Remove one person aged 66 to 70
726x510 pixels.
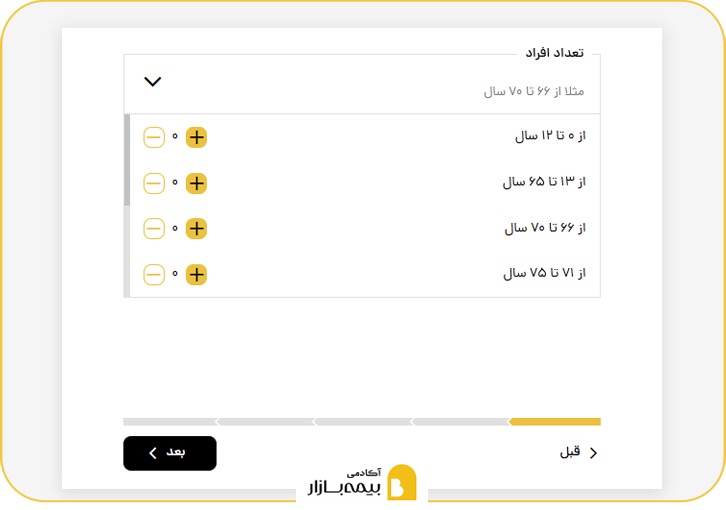click(x=154, y=229)
